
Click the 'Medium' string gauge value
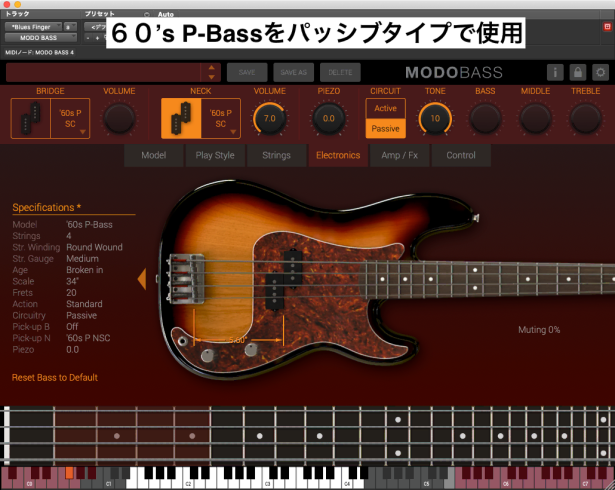coord(82,259)
